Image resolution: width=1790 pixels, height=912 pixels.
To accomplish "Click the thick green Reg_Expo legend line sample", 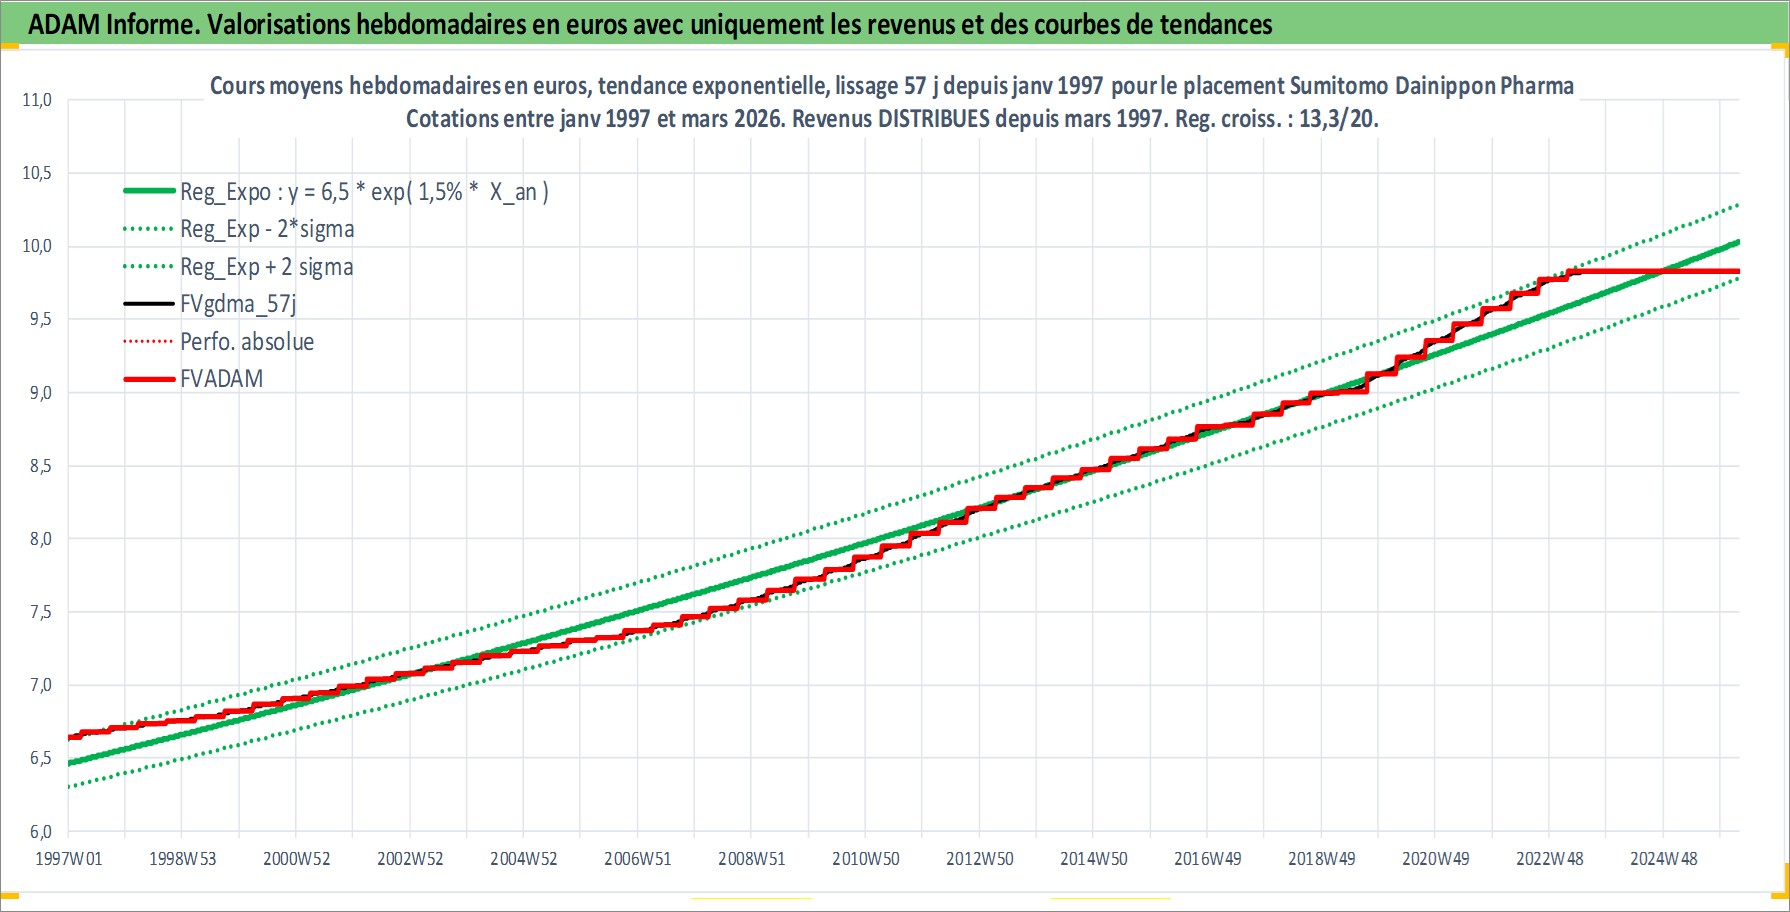I will [149, 191].
